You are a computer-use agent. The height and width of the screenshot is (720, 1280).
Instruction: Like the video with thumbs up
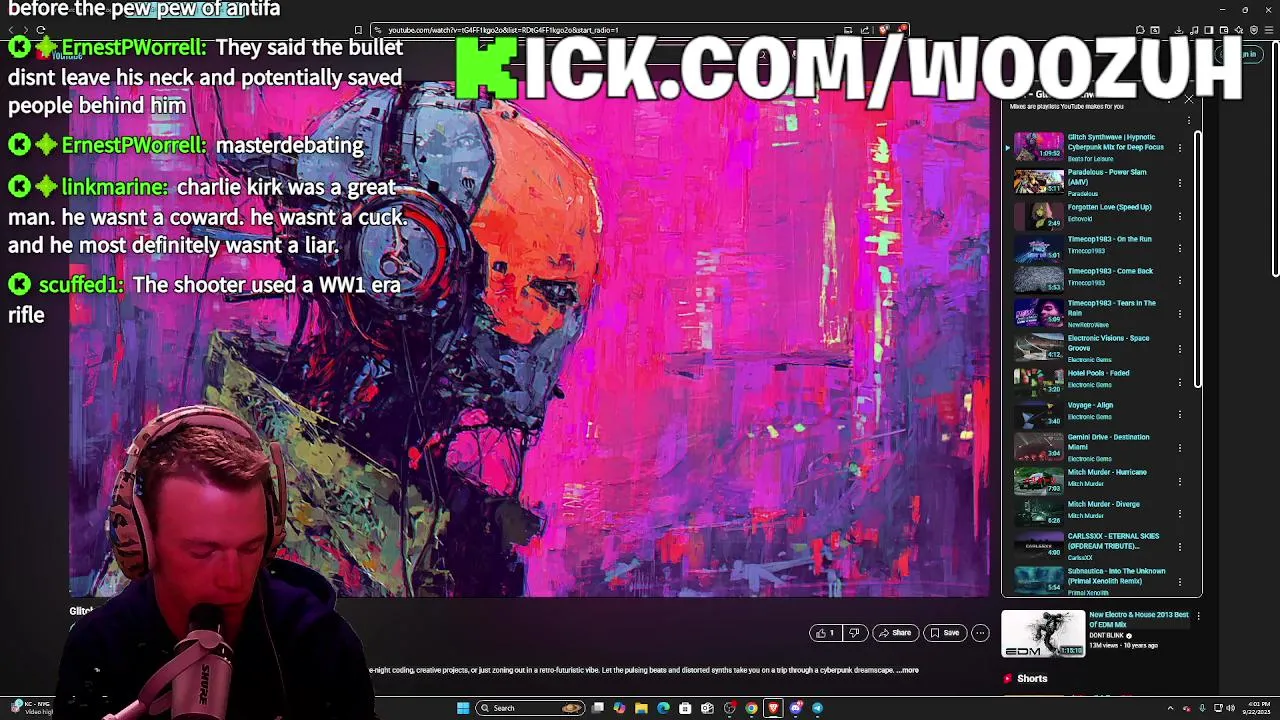825,633
